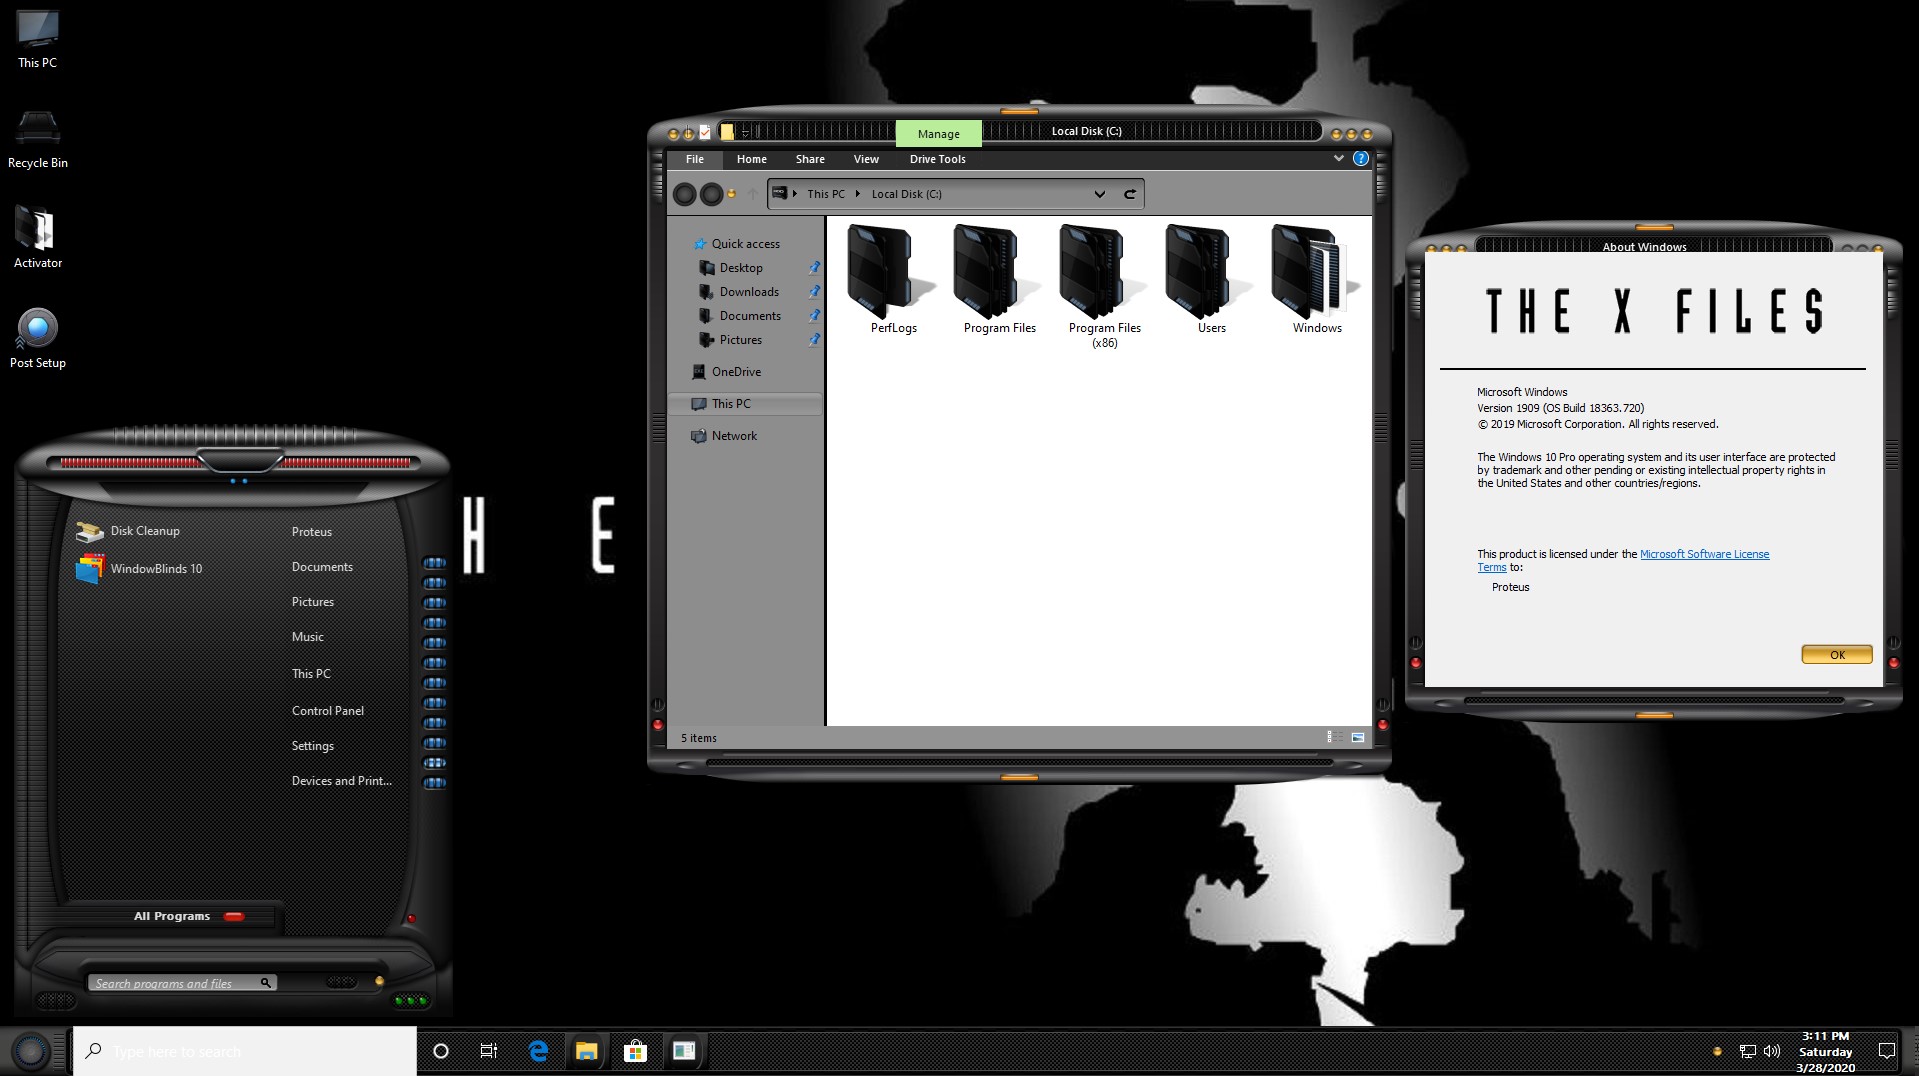Expand the Minimize ribbon chevron
This screenshot has width=1919, height=1076.
click(1339, 158)
